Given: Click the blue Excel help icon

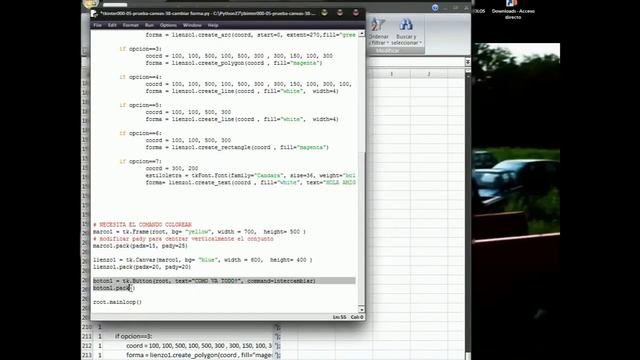Looking at the screenshot, I should tap(435, 8).
